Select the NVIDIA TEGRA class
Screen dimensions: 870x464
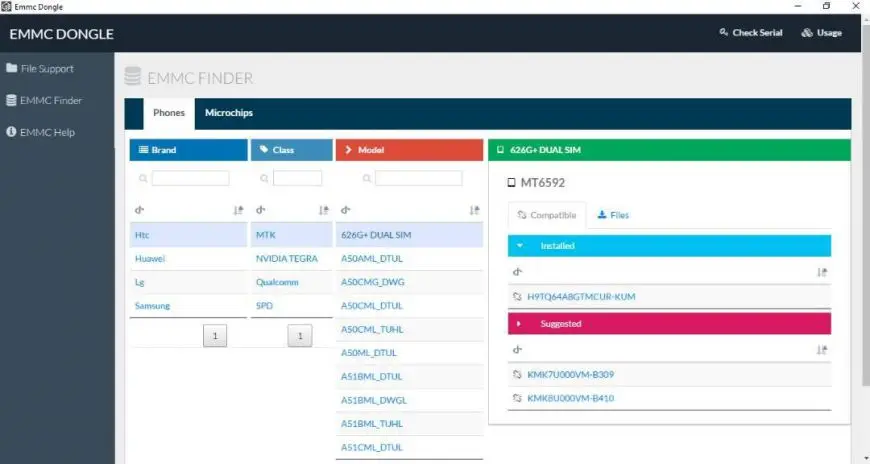(291, 259)
